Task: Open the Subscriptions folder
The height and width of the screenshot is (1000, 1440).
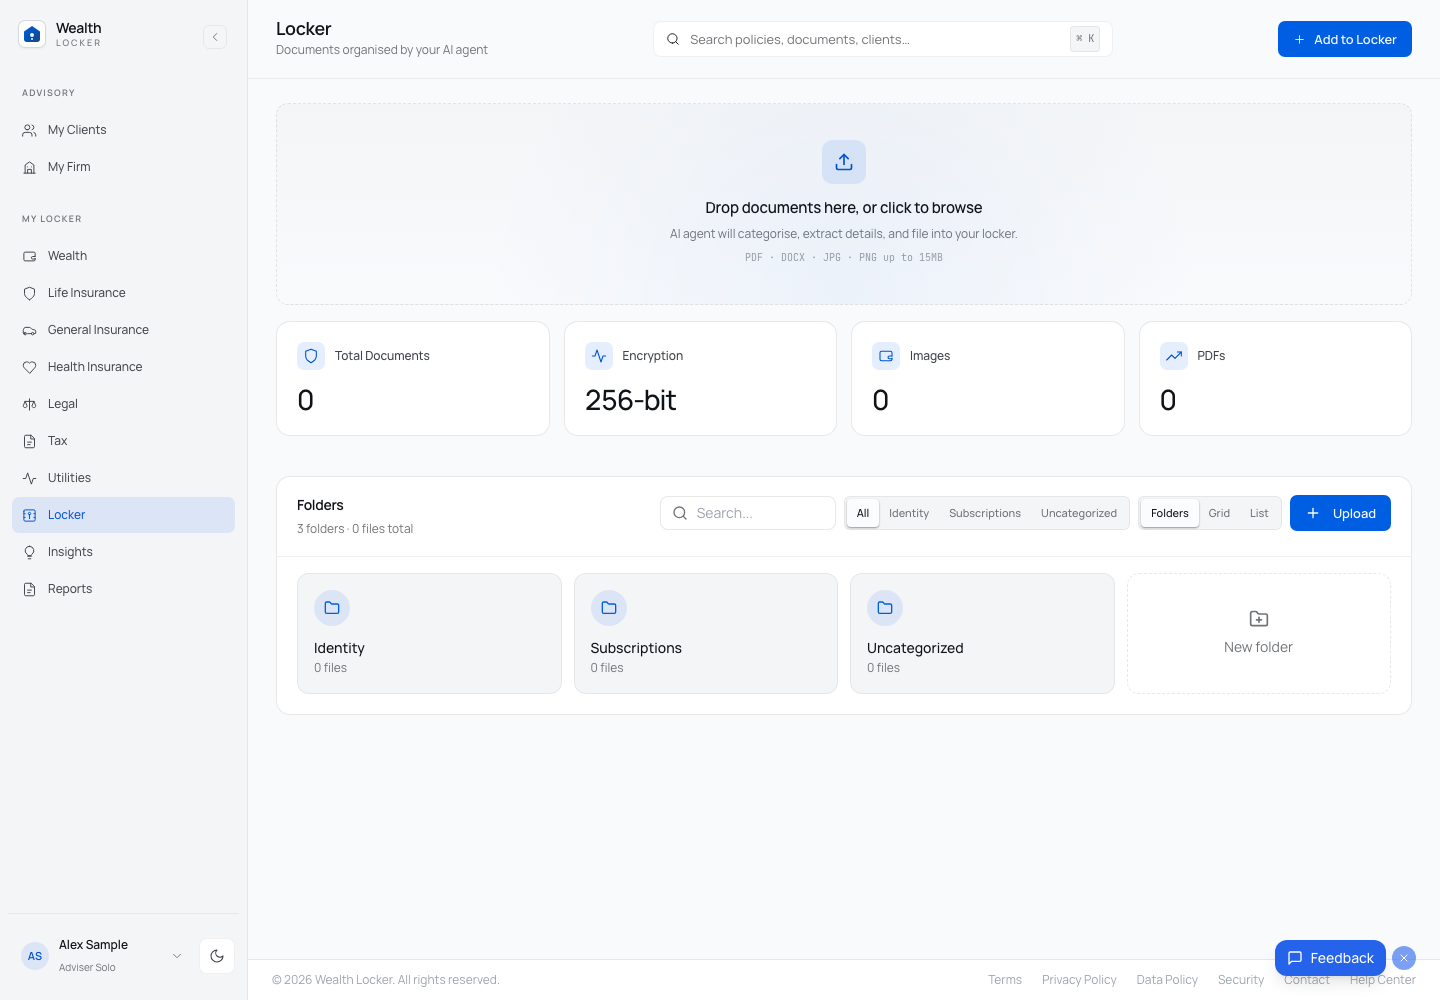Action: click(x=706, y=633)
